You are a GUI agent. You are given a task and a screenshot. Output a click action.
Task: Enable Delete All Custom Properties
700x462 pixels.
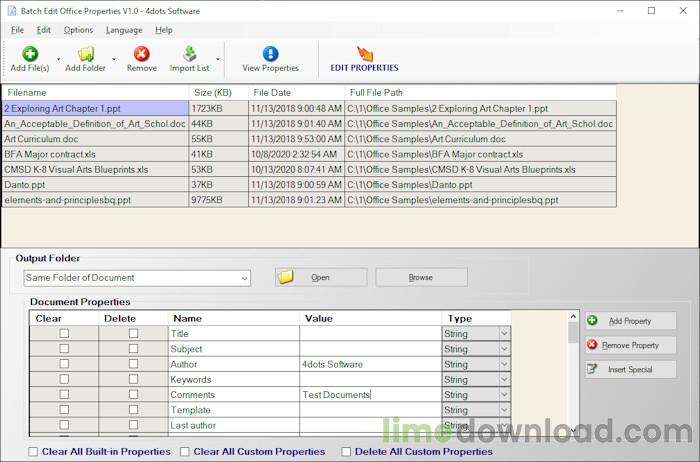pyautogui.click(x=346, y=452)
